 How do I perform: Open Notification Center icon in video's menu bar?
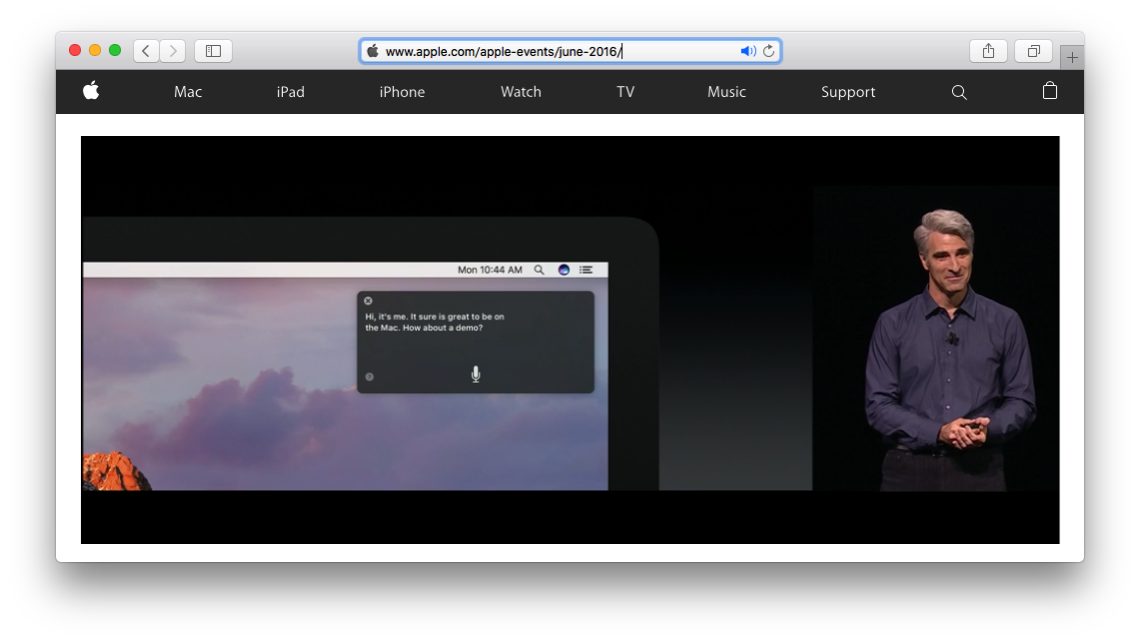(x=586, y=270)
